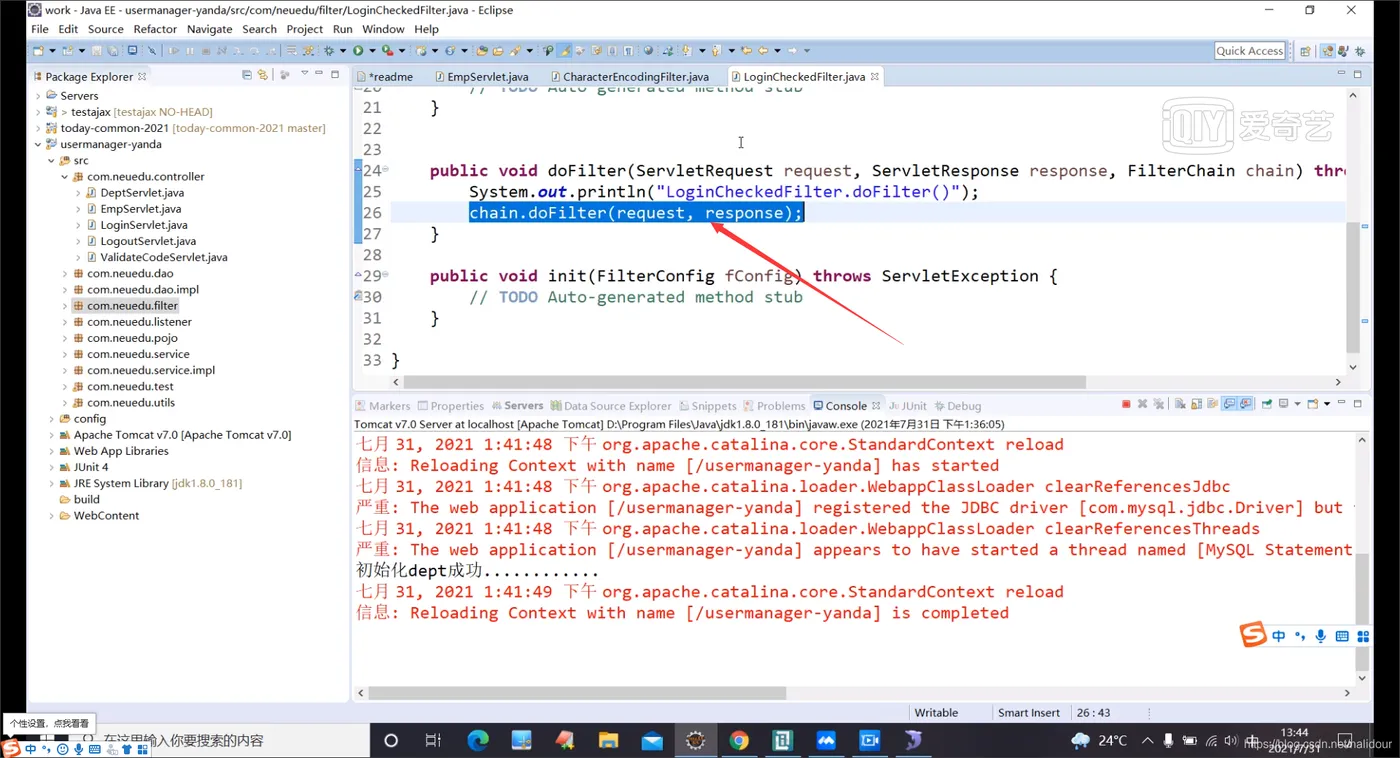The width and height of the screenshot is (1400, 758).
Task: Click the Remove All Terminated Launches icon
Action: [1159, 404]
